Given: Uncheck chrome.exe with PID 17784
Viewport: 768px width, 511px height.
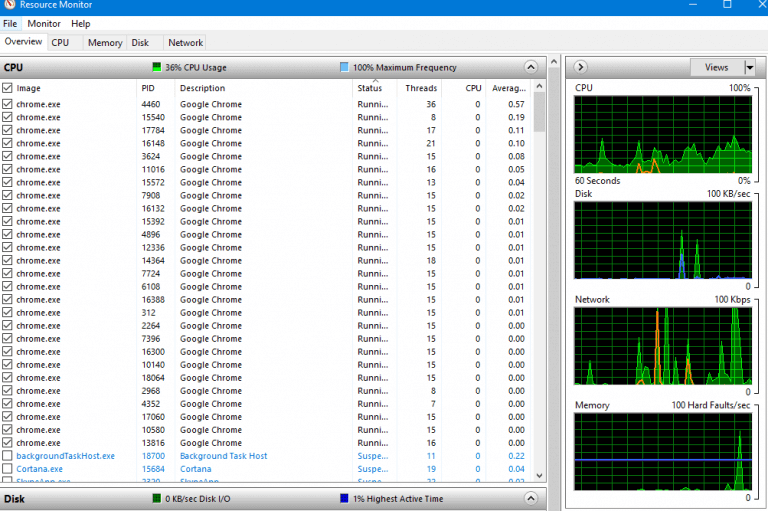Looking at the screenshot, I should tap(7, 130).
